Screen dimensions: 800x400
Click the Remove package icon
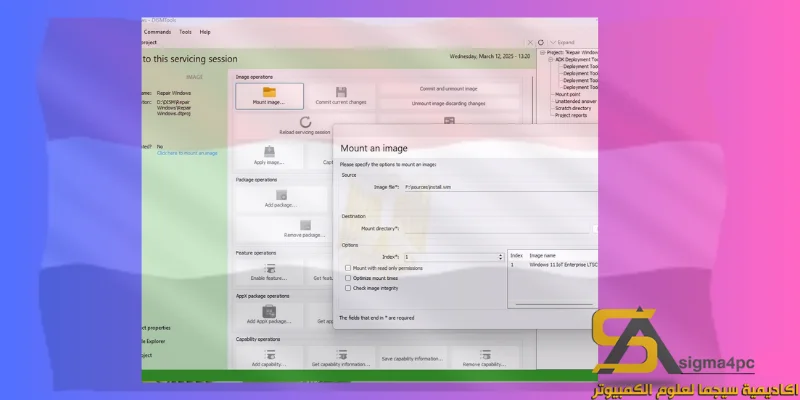305,225
